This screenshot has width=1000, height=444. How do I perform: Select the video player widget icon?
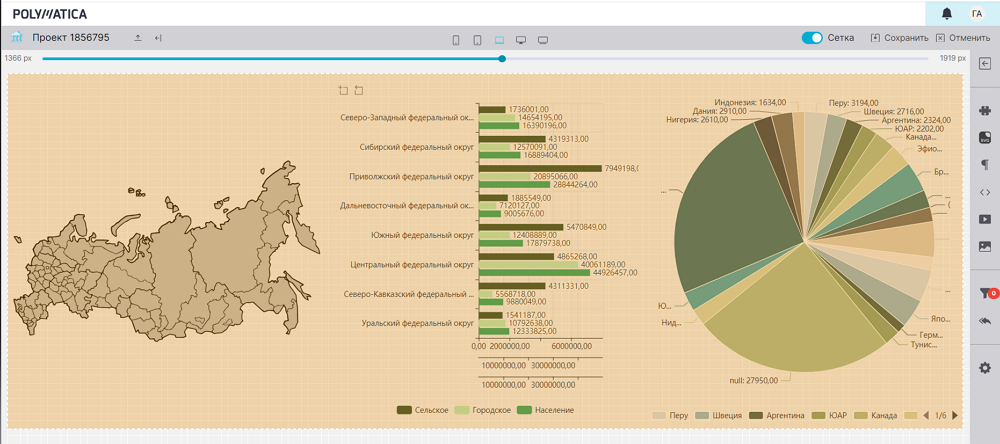tap(984, 219)
